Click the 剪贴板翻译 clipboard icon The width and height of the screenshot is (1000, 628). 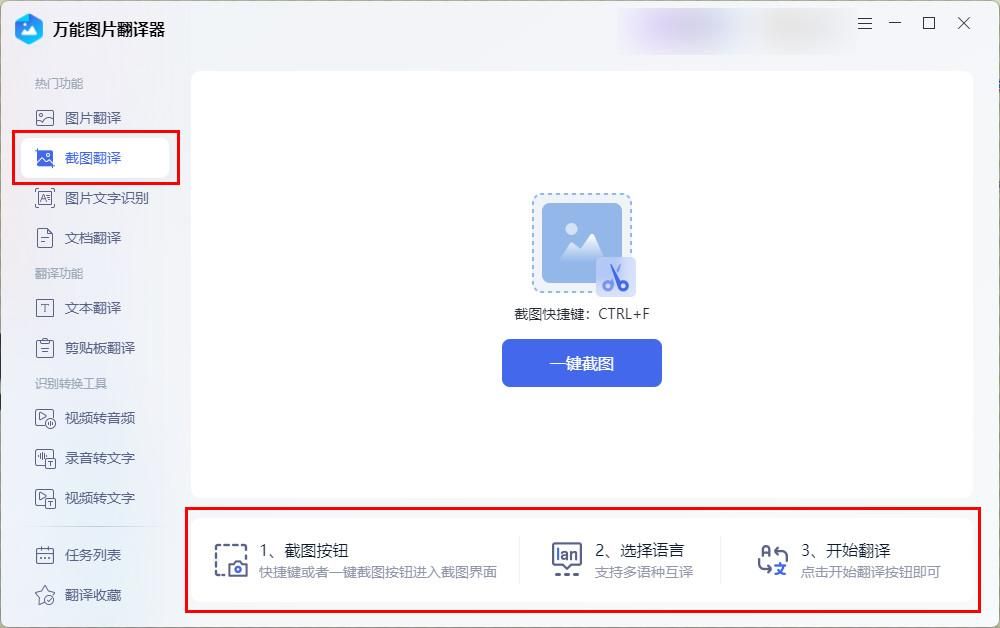point(45,348)
